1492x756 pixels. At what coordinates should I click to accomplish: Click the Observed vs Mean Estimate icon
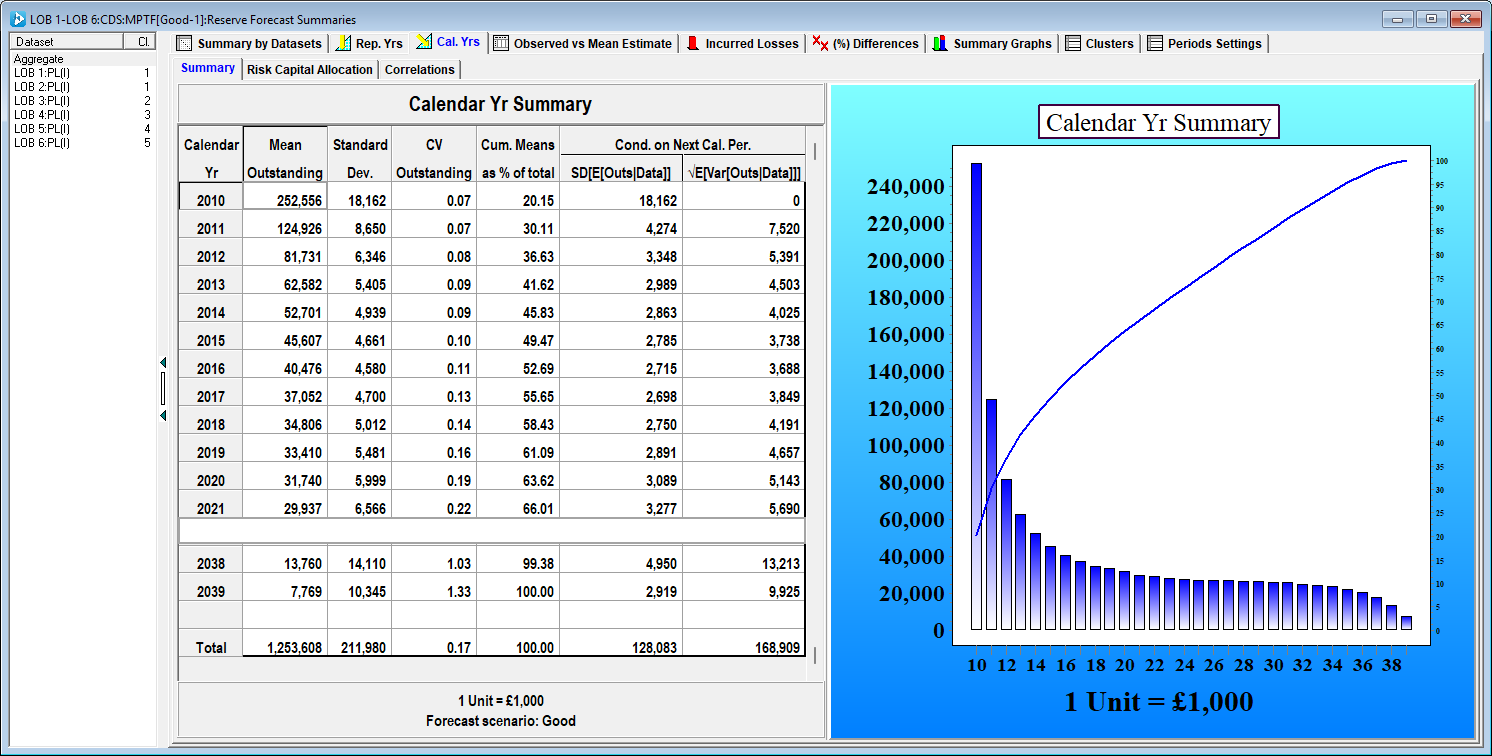click(501, 43)
